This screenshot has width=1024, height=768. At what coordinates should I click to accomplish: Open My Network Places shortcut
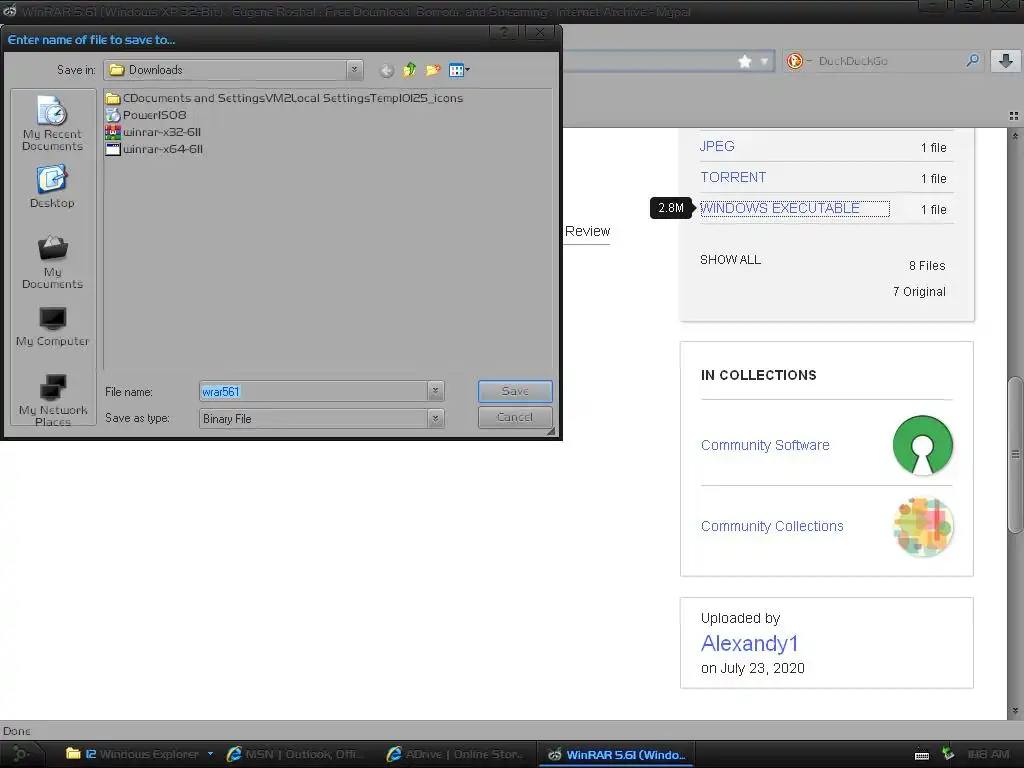coord(52,400)
